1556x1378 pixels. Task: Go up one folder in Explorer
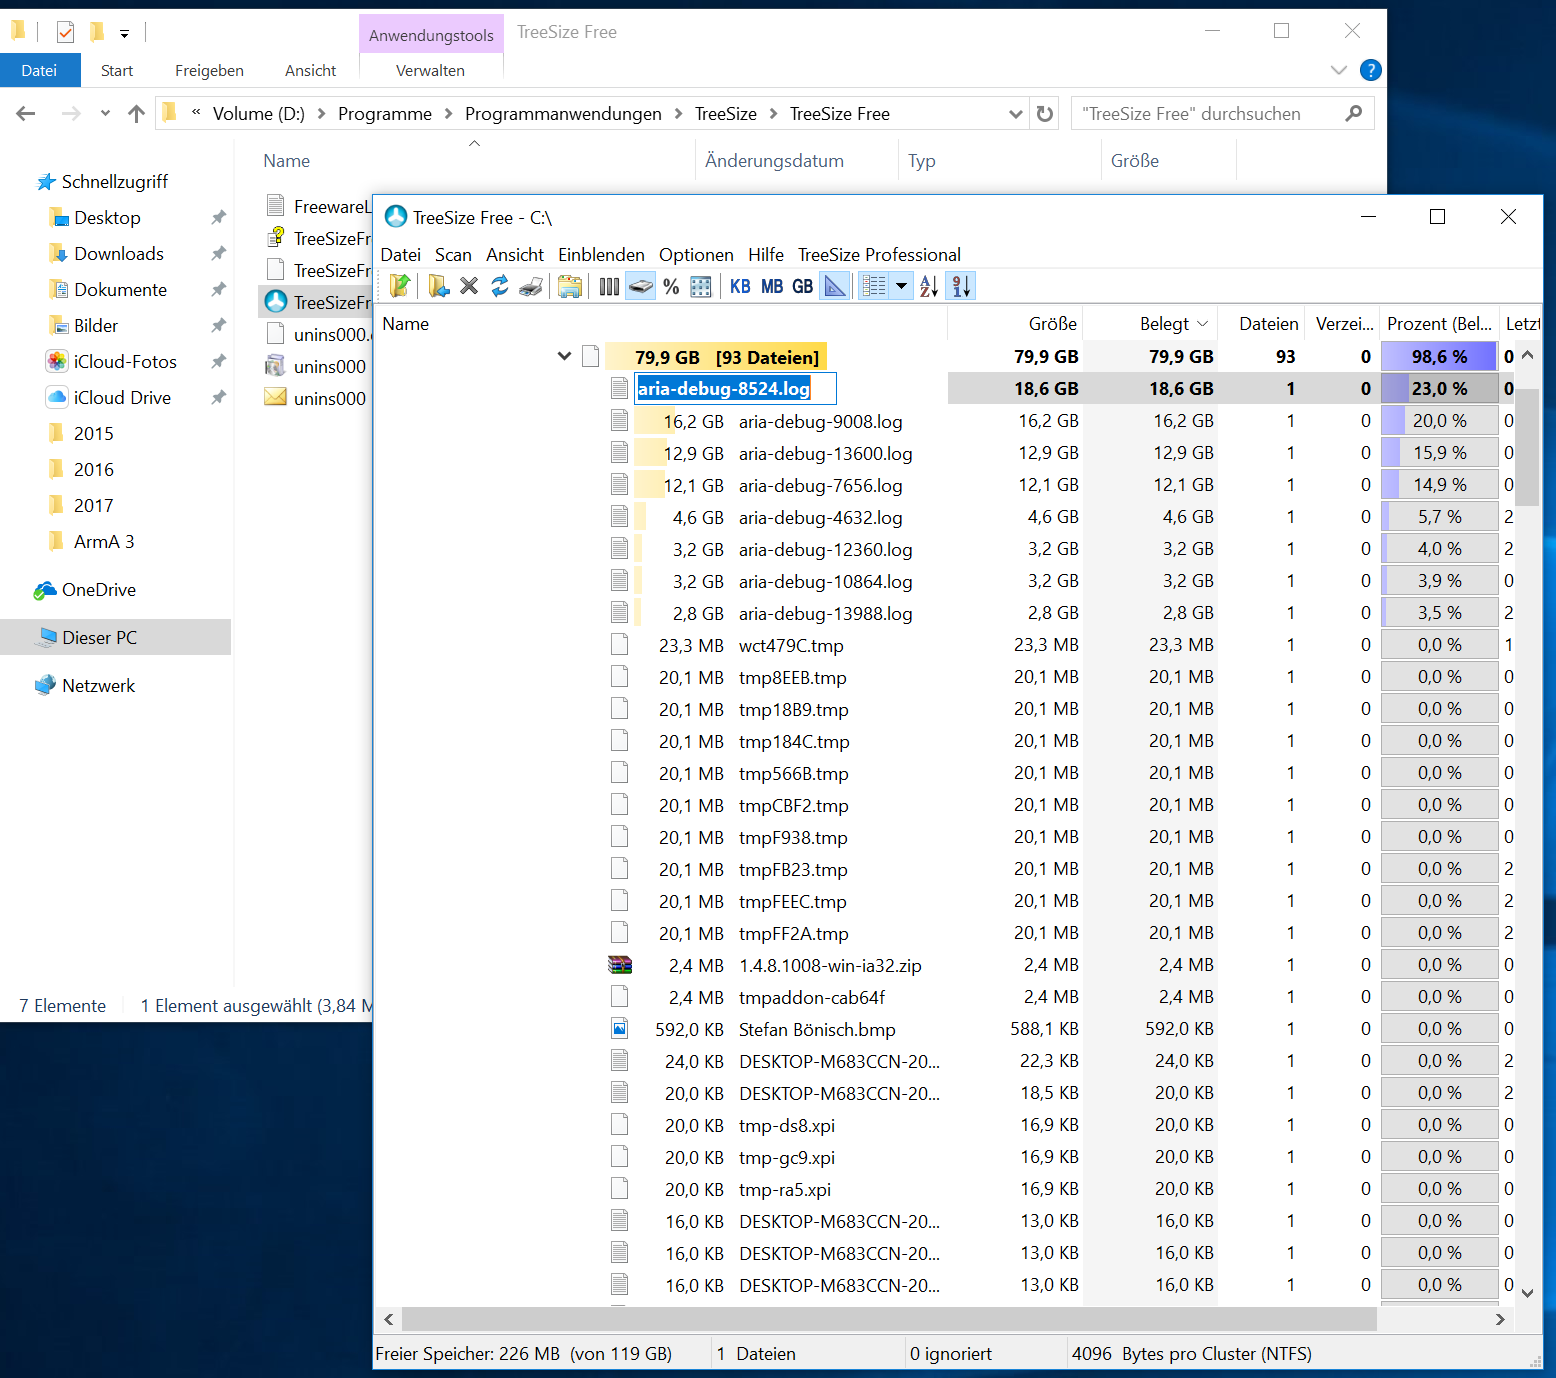(137, 114)
